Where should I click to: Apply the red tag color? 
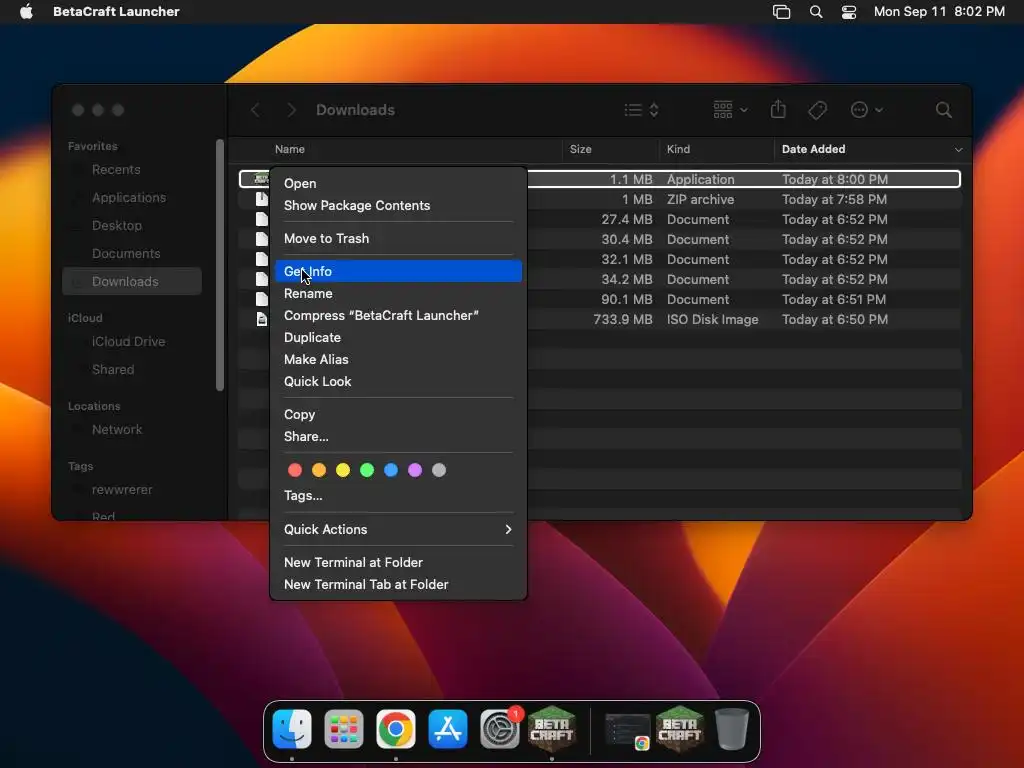tap(295, 470)
